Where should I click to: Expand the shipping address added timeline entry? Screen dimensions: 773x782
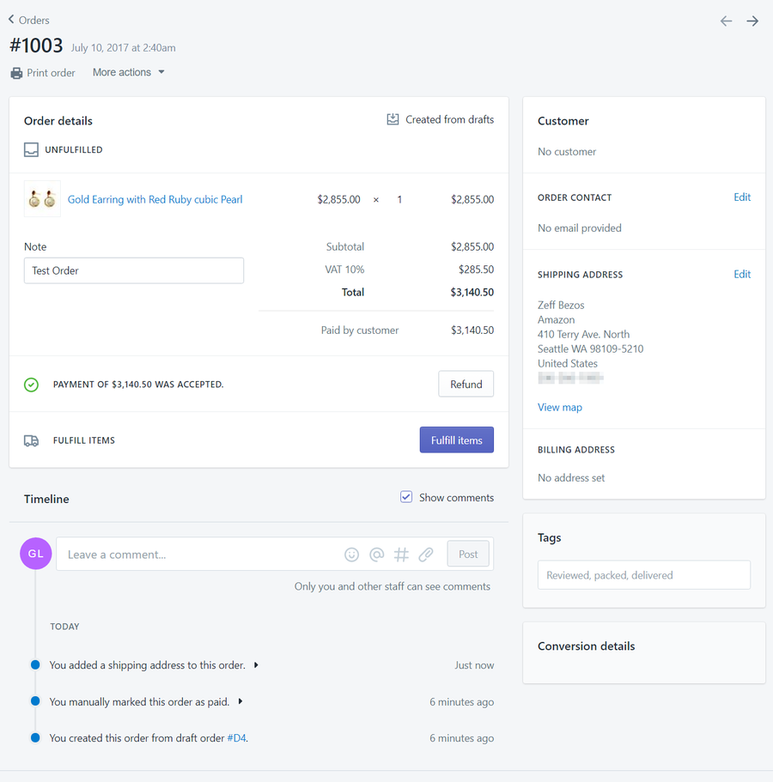[x=256, y=665]
